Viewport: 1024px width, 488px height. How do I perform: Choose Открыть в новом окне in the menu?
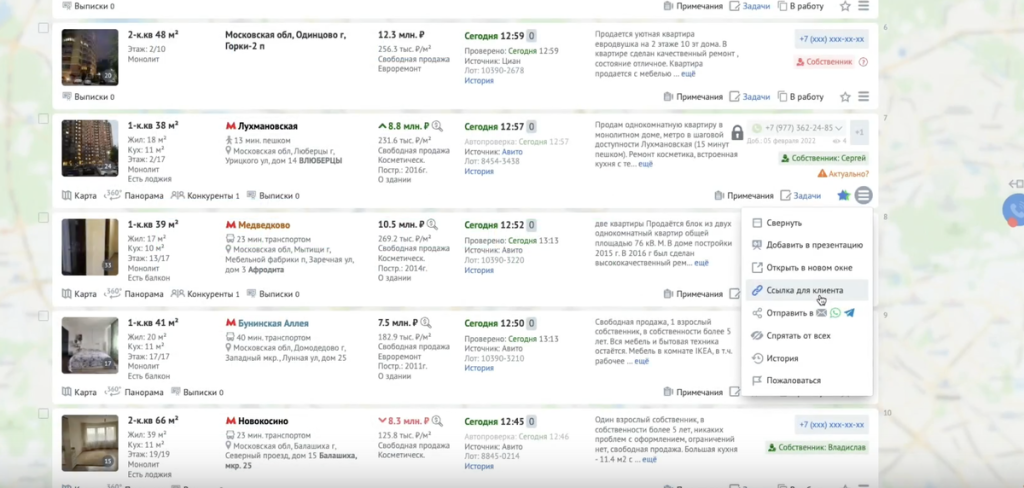pos(807,268)
